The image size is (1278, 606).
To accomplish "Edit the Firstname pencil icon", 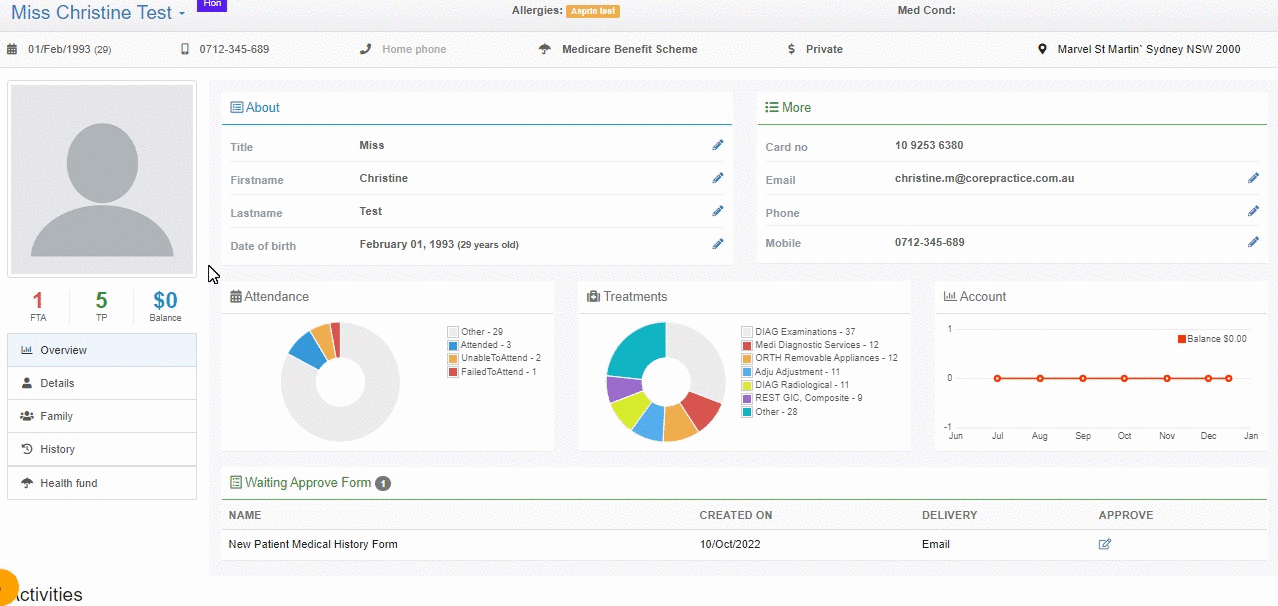I will coord(717,179).
